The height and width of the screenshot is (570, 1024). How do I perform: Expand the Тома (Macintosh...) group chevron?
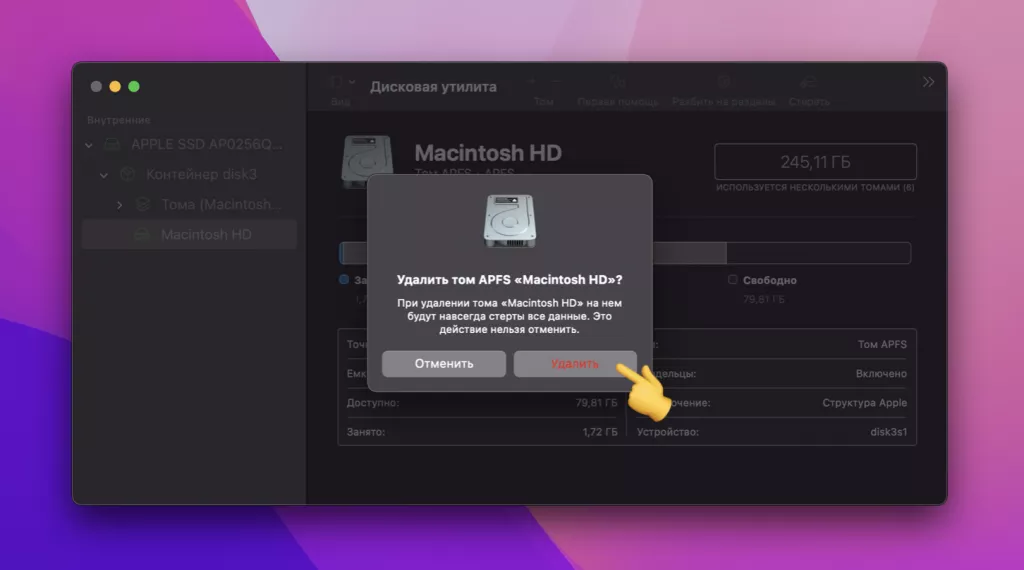(x=120, y=205)
